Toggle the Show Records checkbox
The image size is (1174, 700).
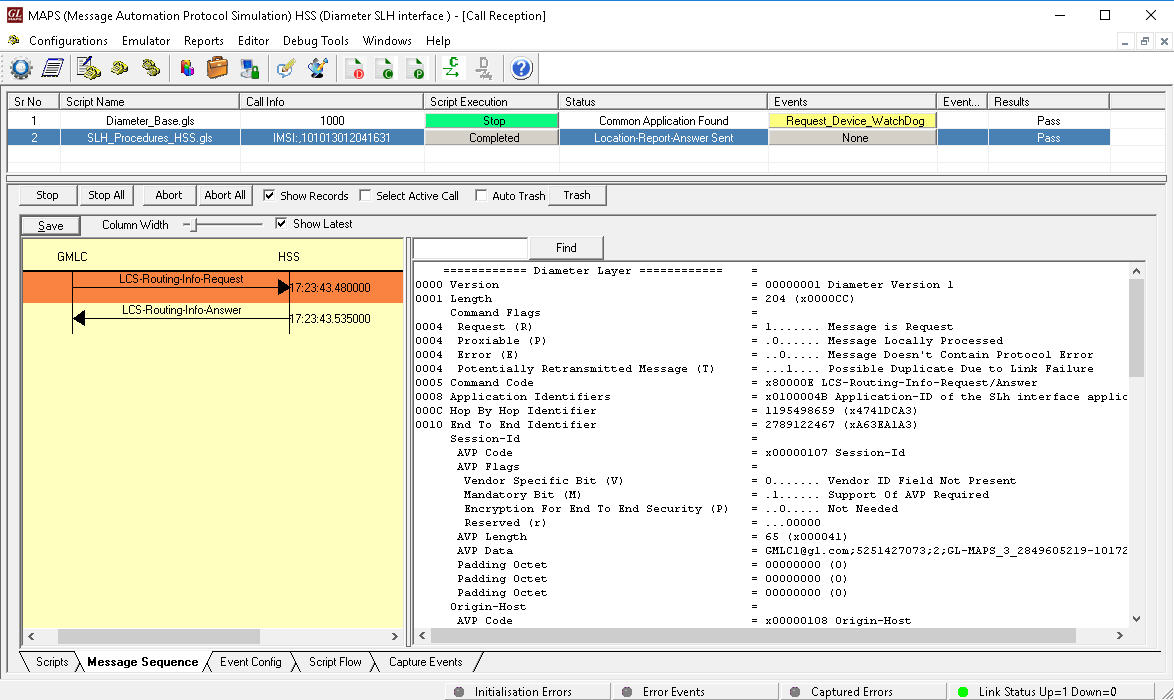point(269,196)
